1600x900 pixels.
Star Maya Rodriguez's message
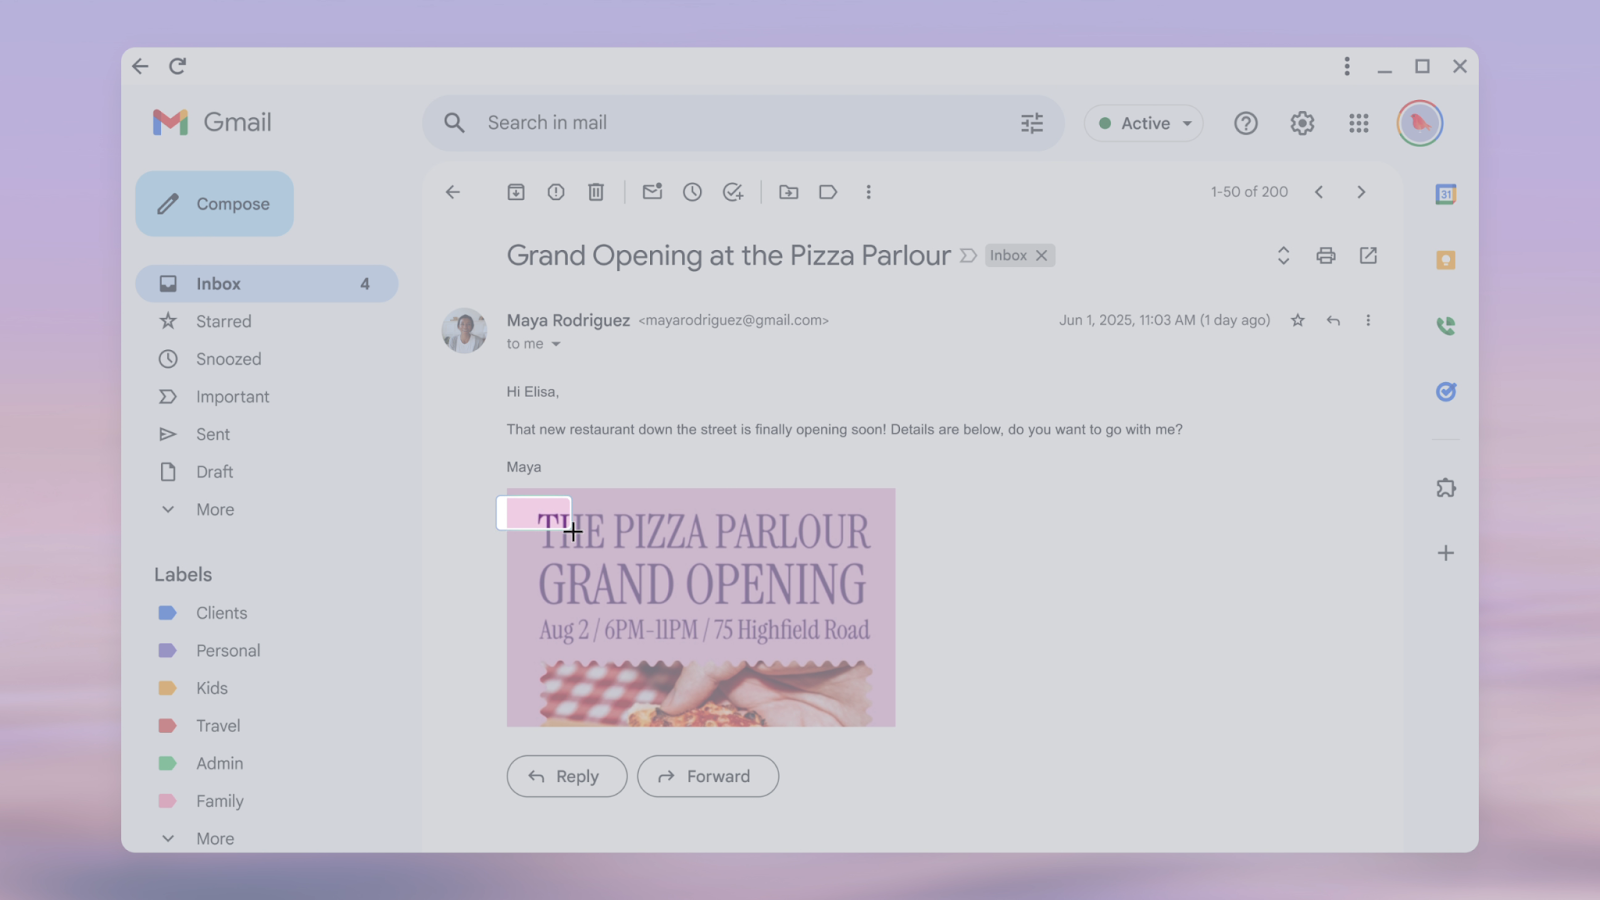[1298, 320]
